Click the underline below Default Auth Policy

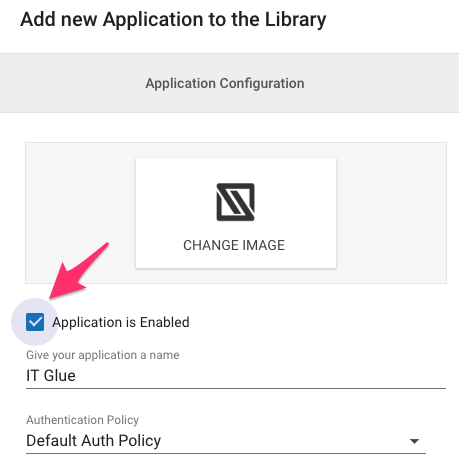pyautogui.click(x=226, y=453)
